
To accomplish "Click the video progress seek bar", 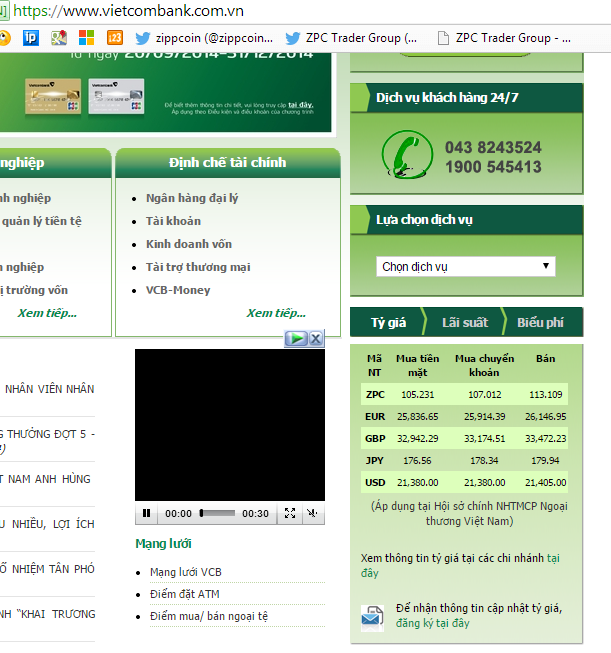I will point(217,513).
